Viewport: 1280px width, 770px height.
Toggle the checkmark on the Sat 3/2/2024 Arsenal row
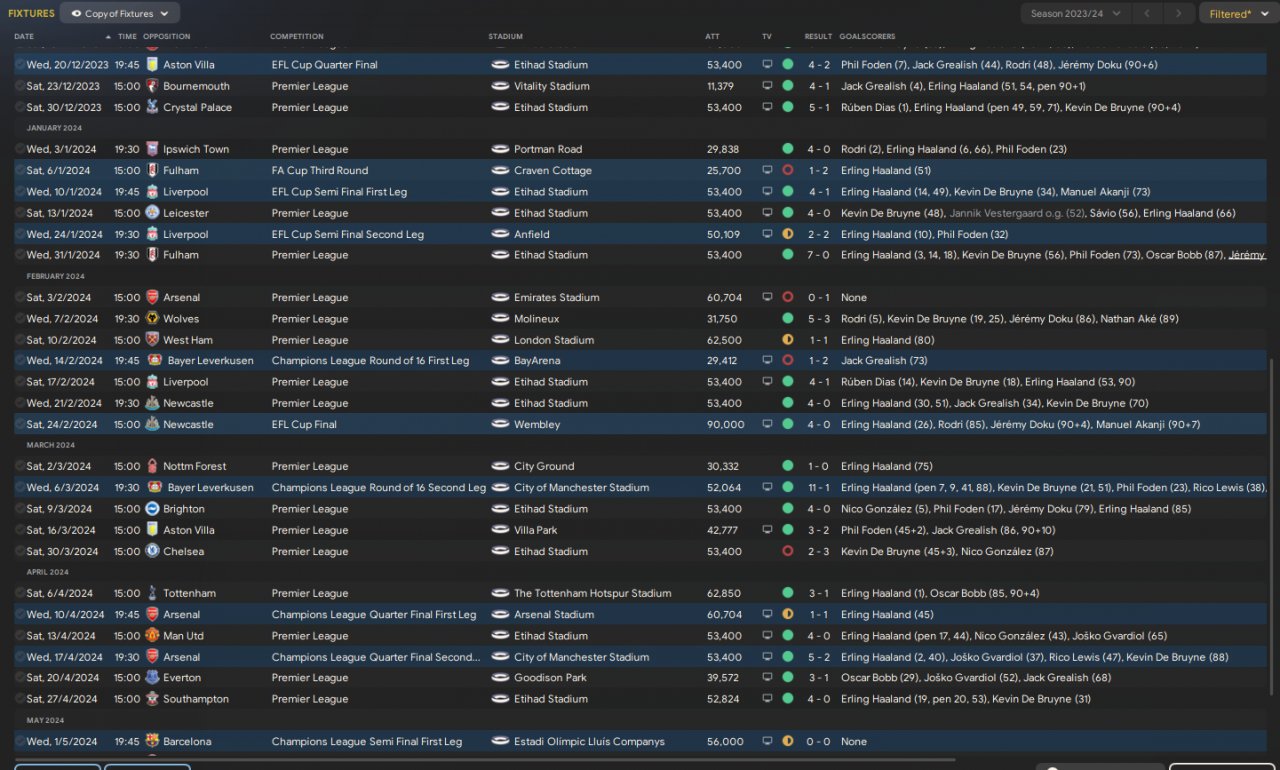tap(20, 298)
